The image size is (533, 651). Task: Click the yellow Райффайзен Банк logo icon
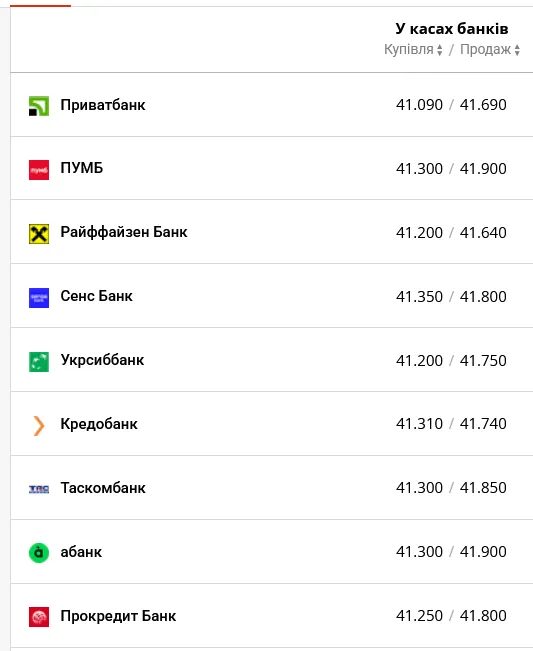click(39, 234)
